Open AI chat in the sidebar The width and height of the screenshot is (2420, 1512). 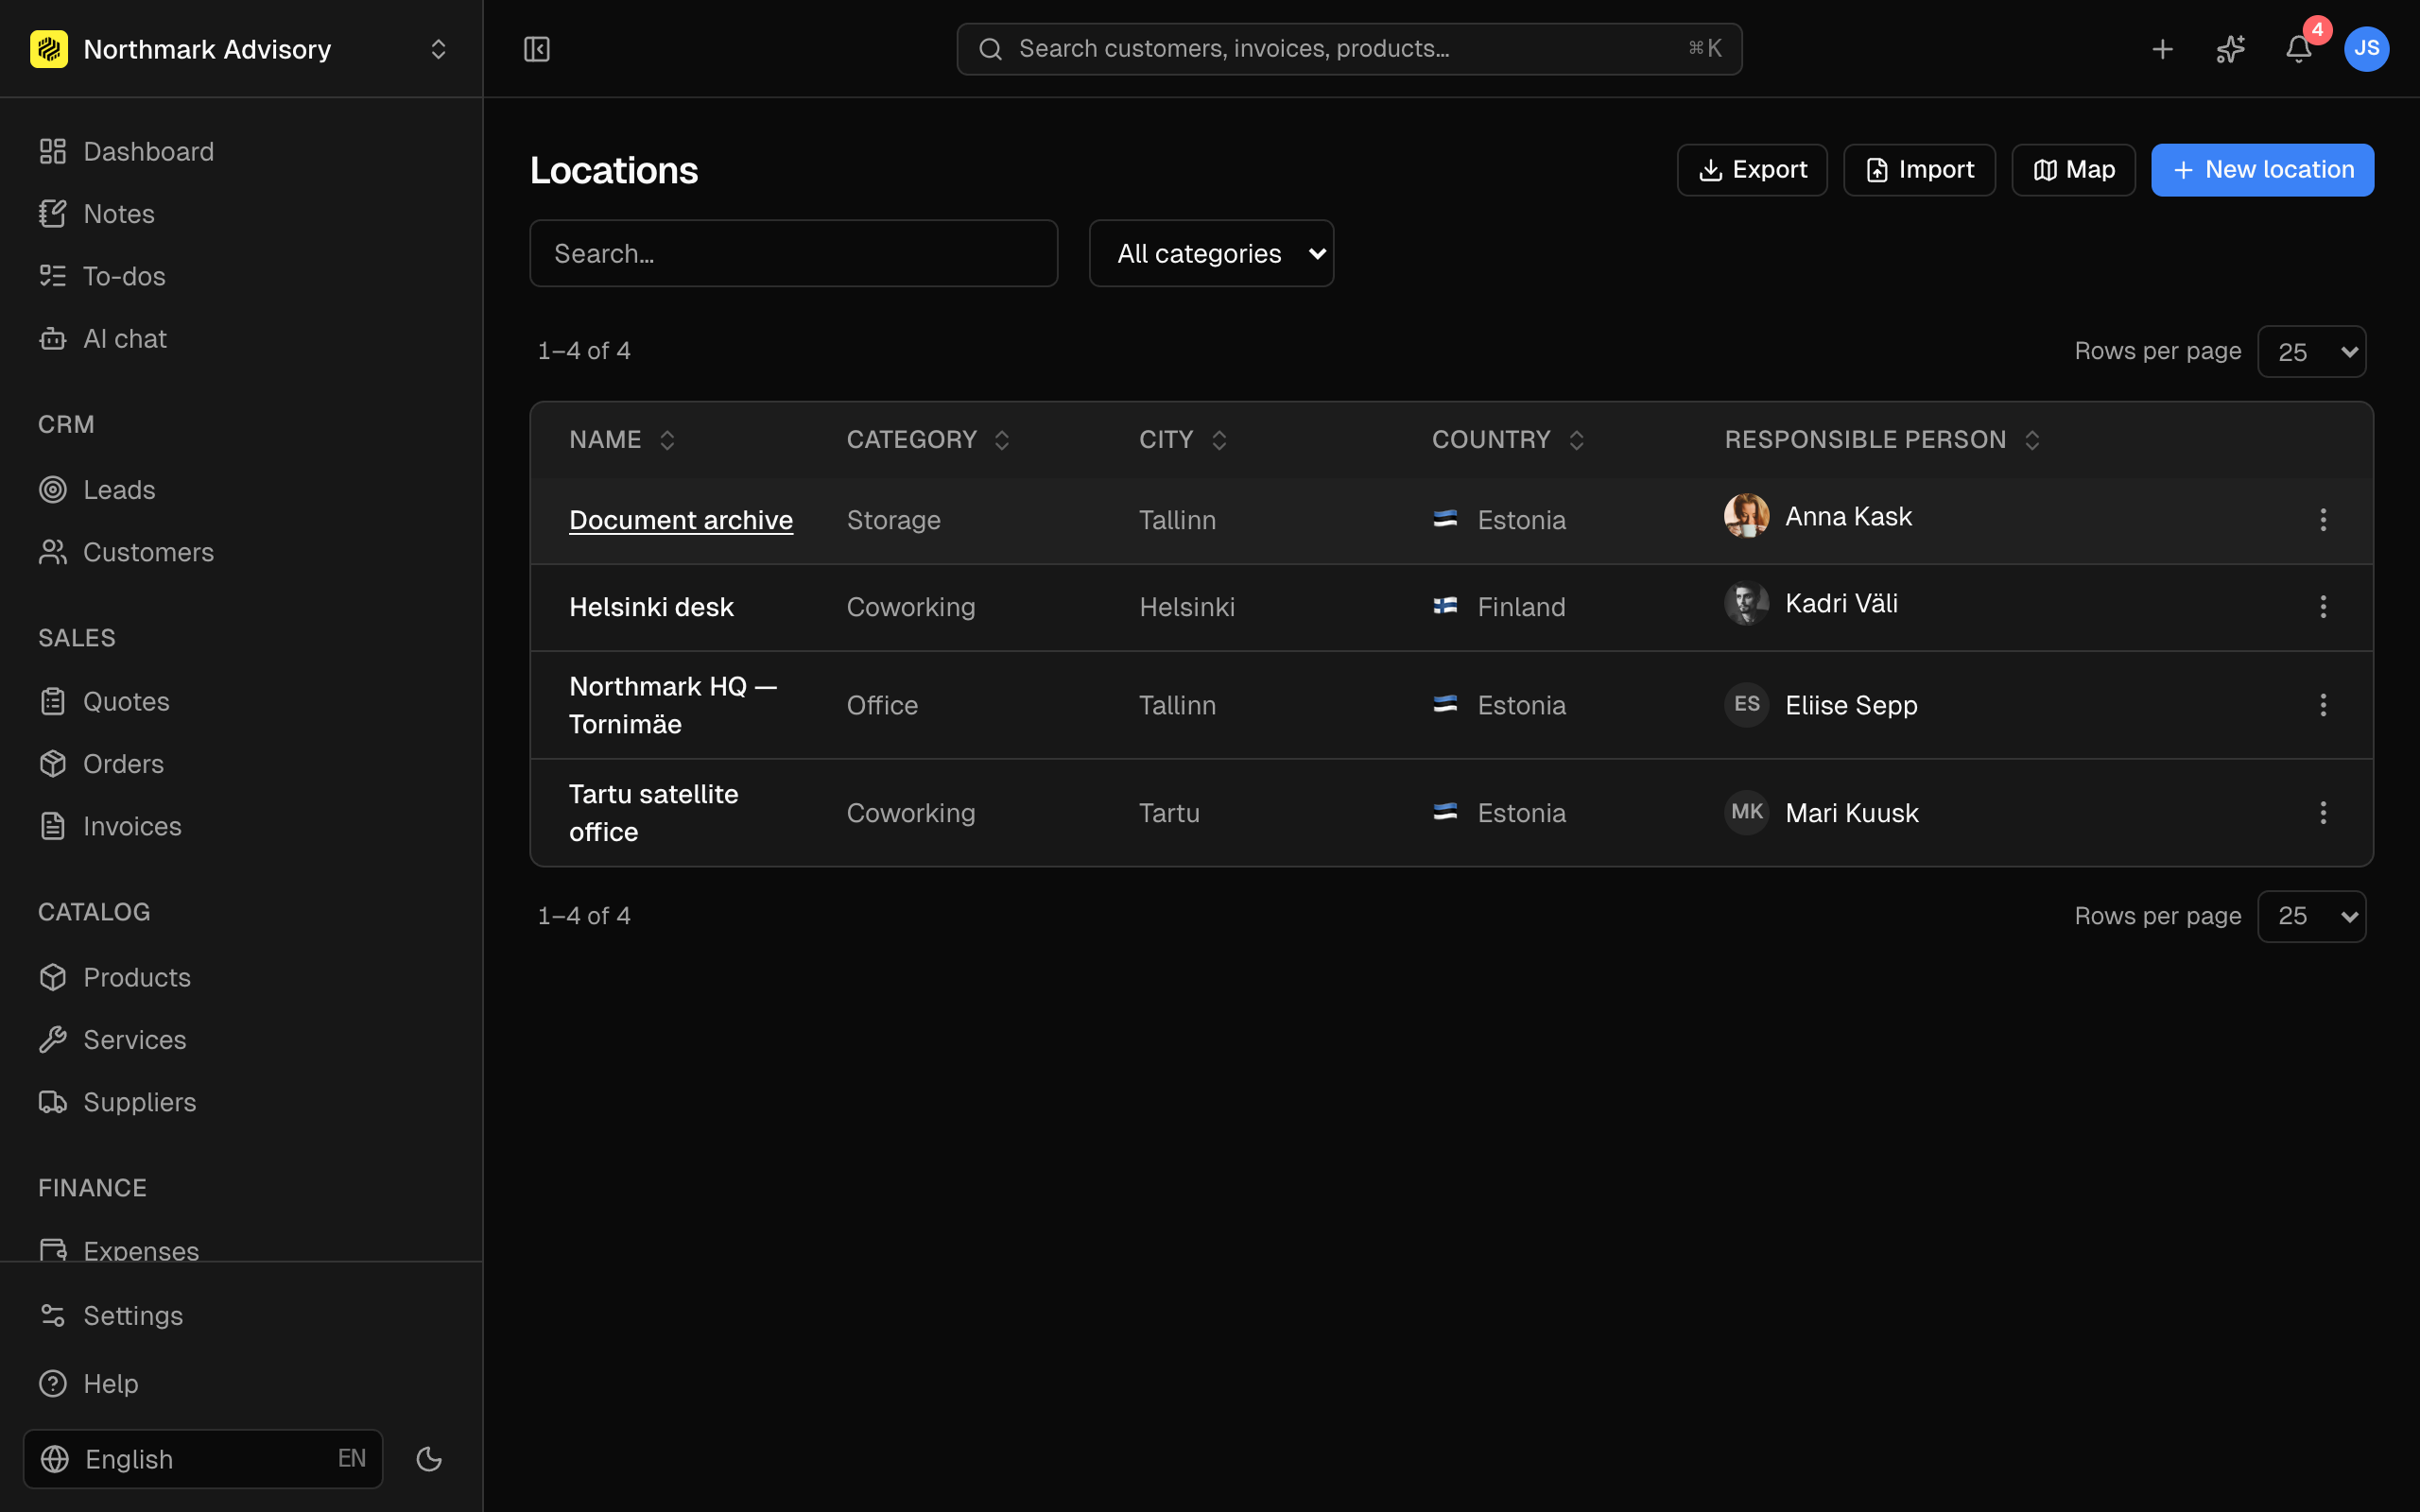[x=241, y=339]
